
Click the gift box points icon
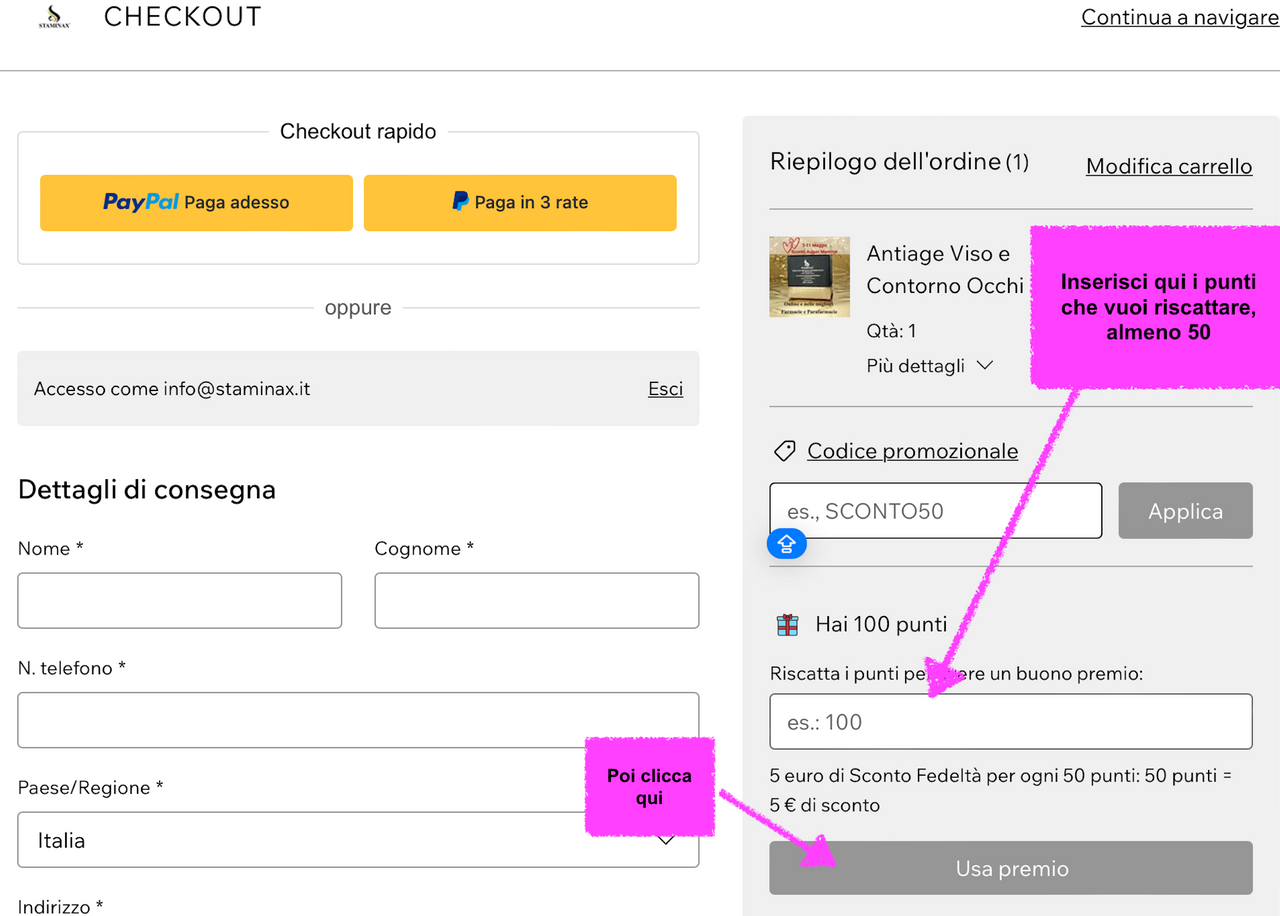pyautogui.click(x=788, y=625)
